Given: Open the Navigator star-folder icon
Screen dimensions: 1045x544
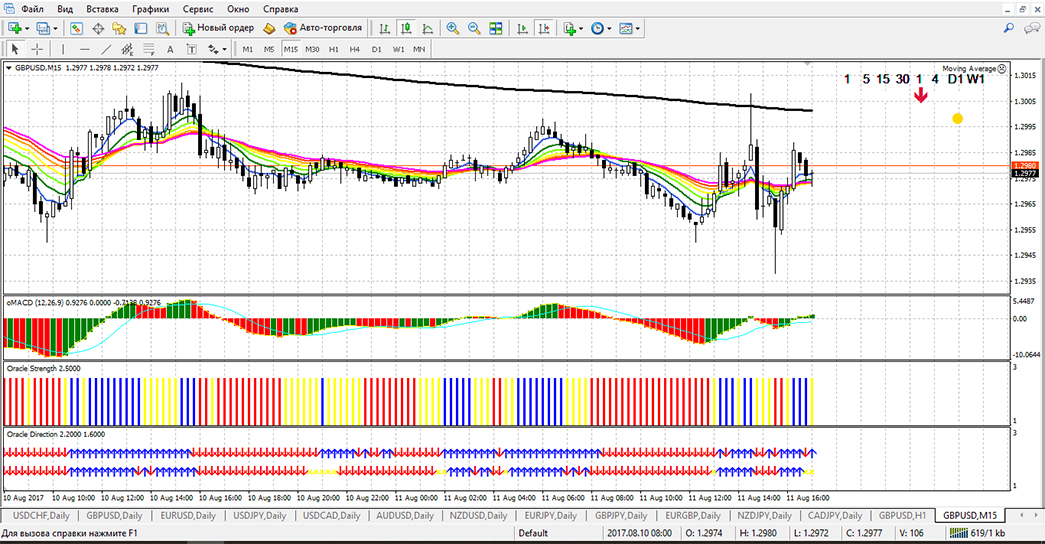Looking at the screenshot, I should click(x=119, y=28).
